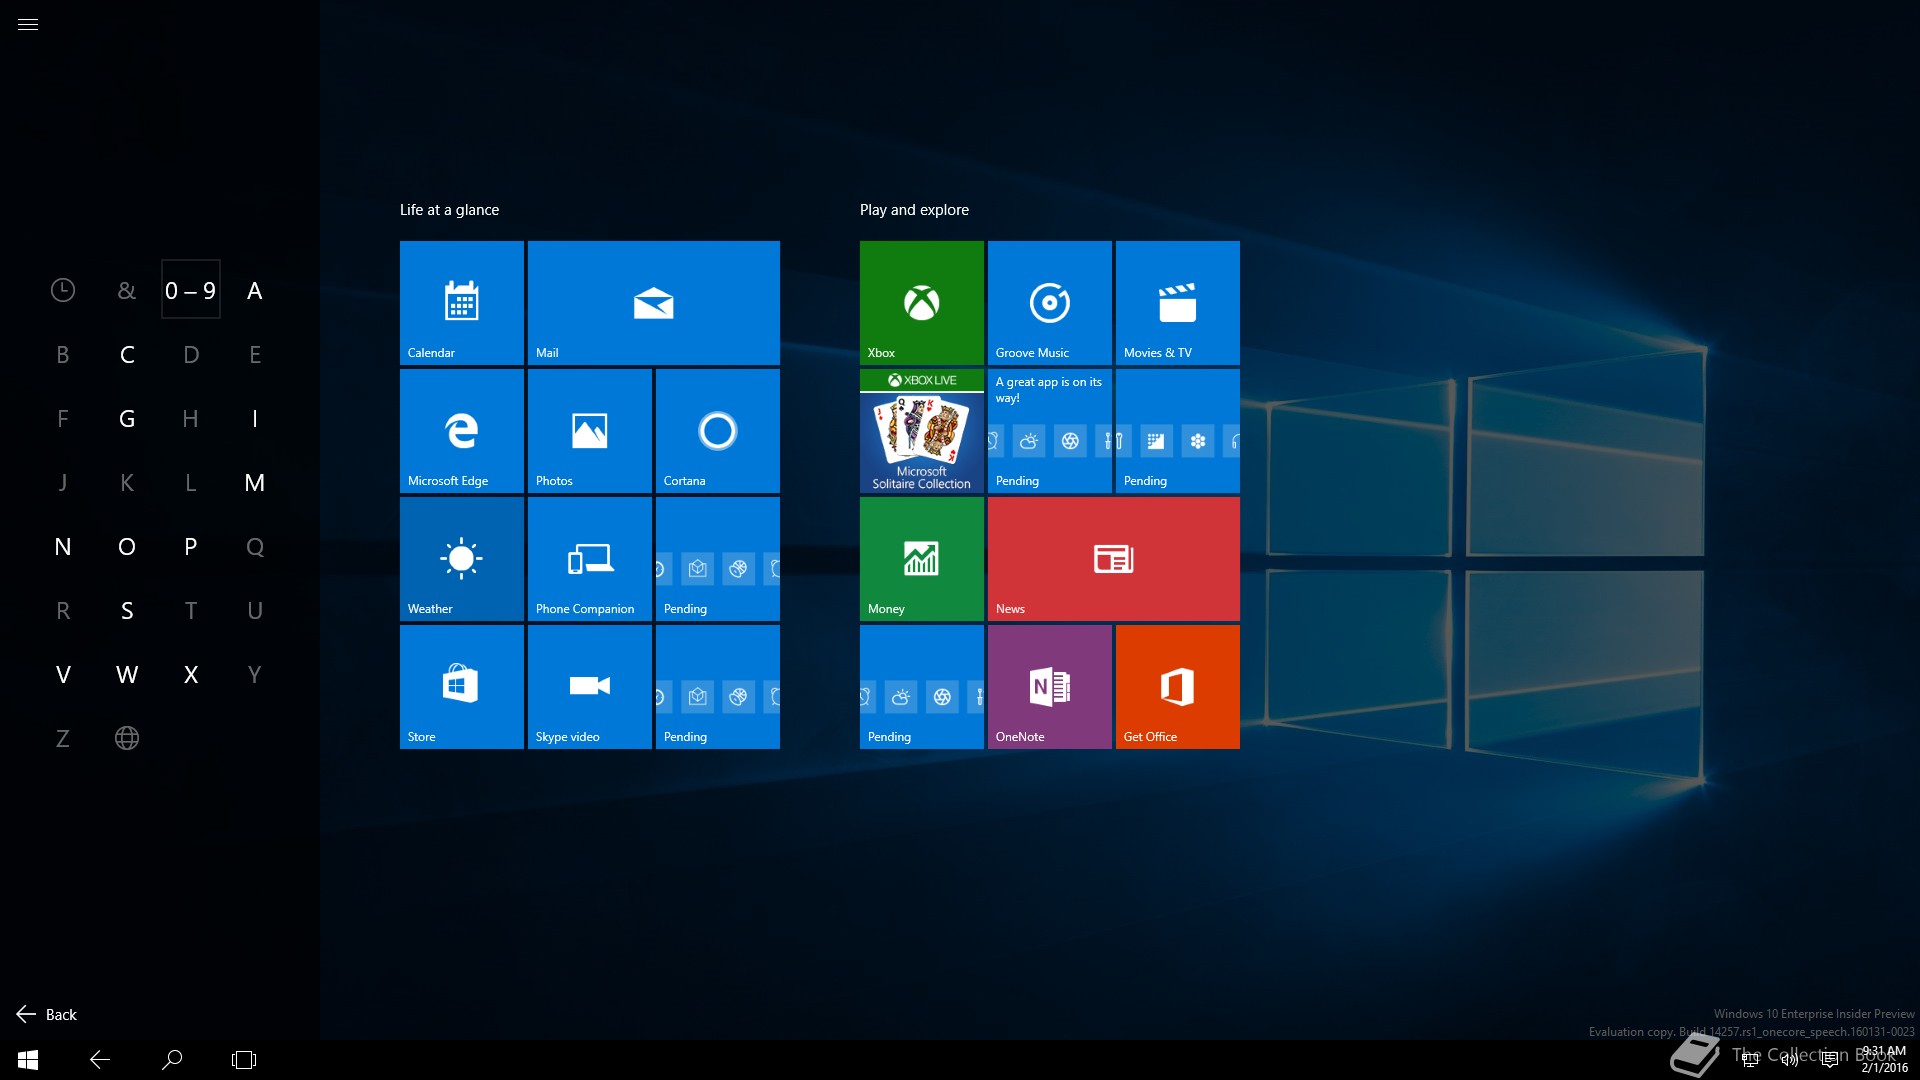Click the globe icon in alphabet index
1920x1080 pixels.
point(127,738)
